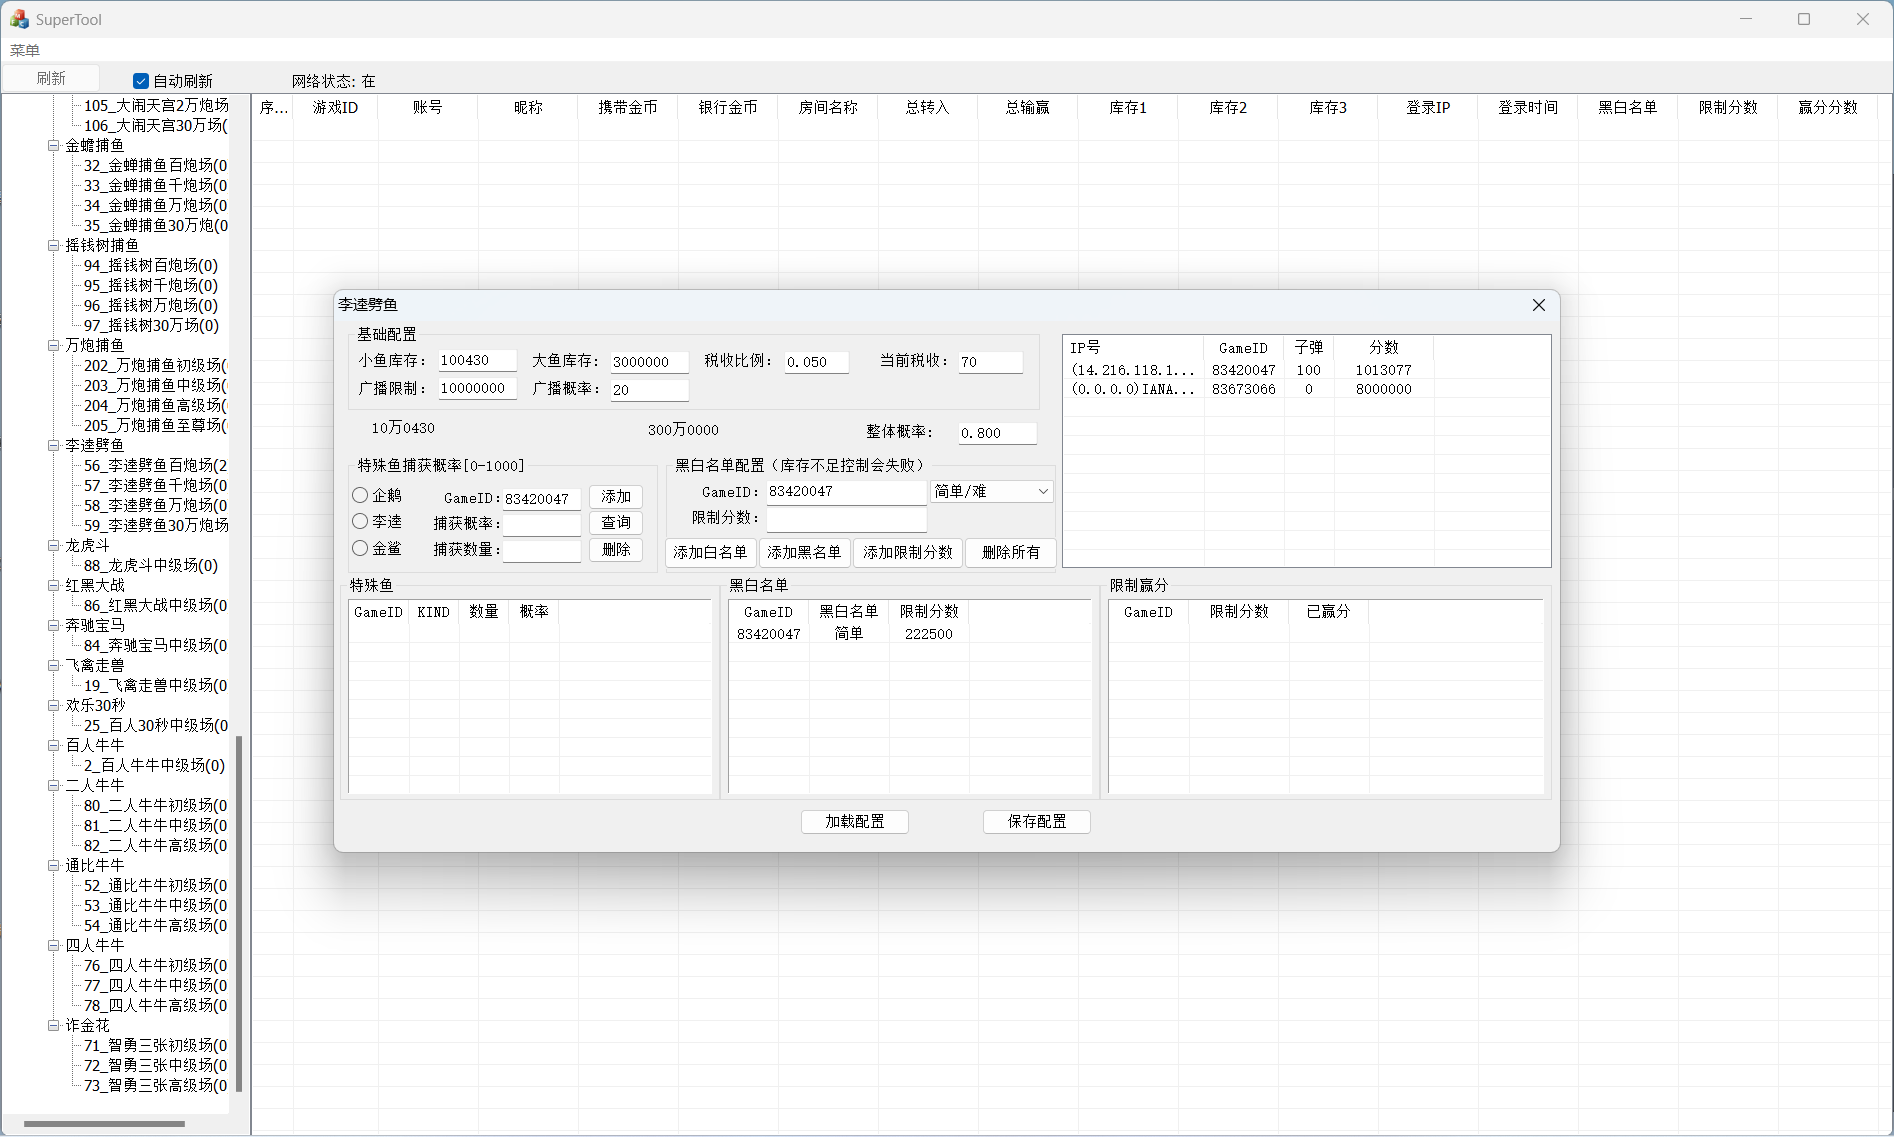Collapse the 金蟾捕鱼 tree node
1894x1137 pixels.
54,145
